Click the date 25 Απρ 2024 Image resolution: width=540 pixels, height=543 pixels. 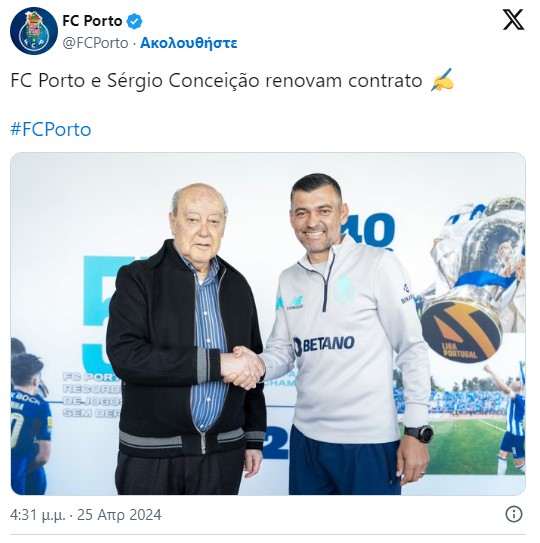pyautogui.click(x=119, y=515)
